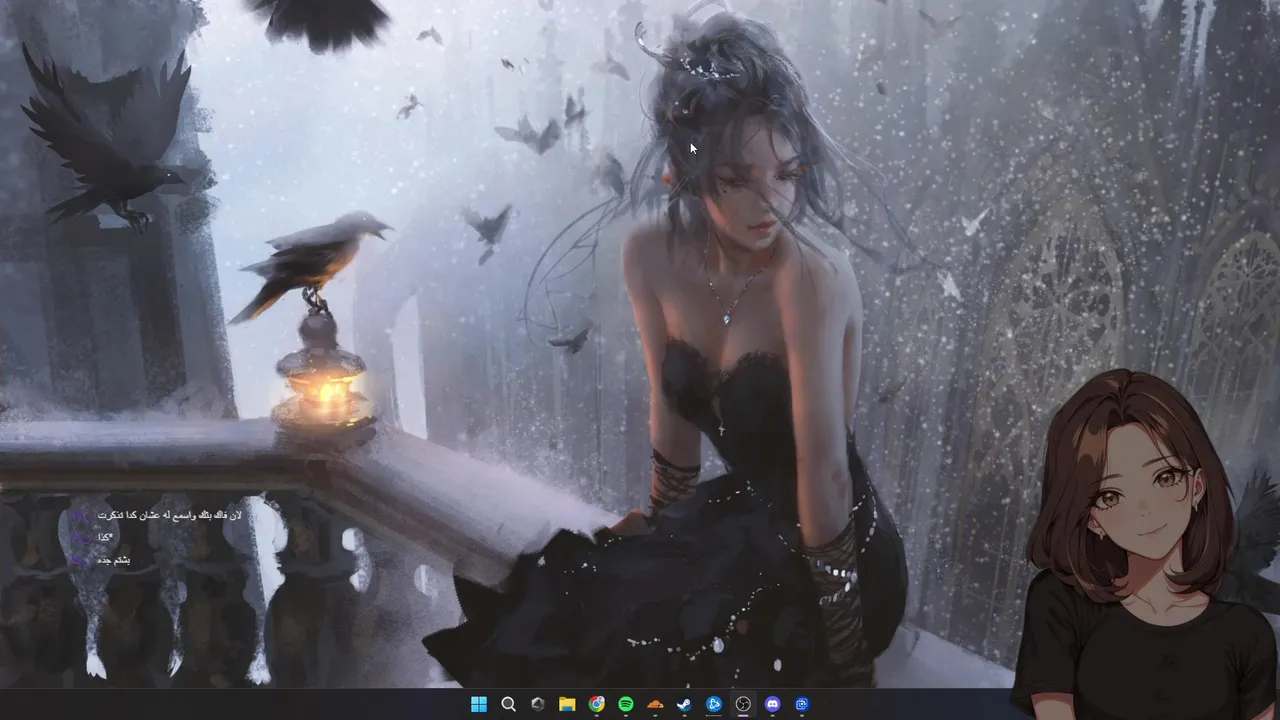Open File Explorer from the taskbar

click(x=567, y=704)
